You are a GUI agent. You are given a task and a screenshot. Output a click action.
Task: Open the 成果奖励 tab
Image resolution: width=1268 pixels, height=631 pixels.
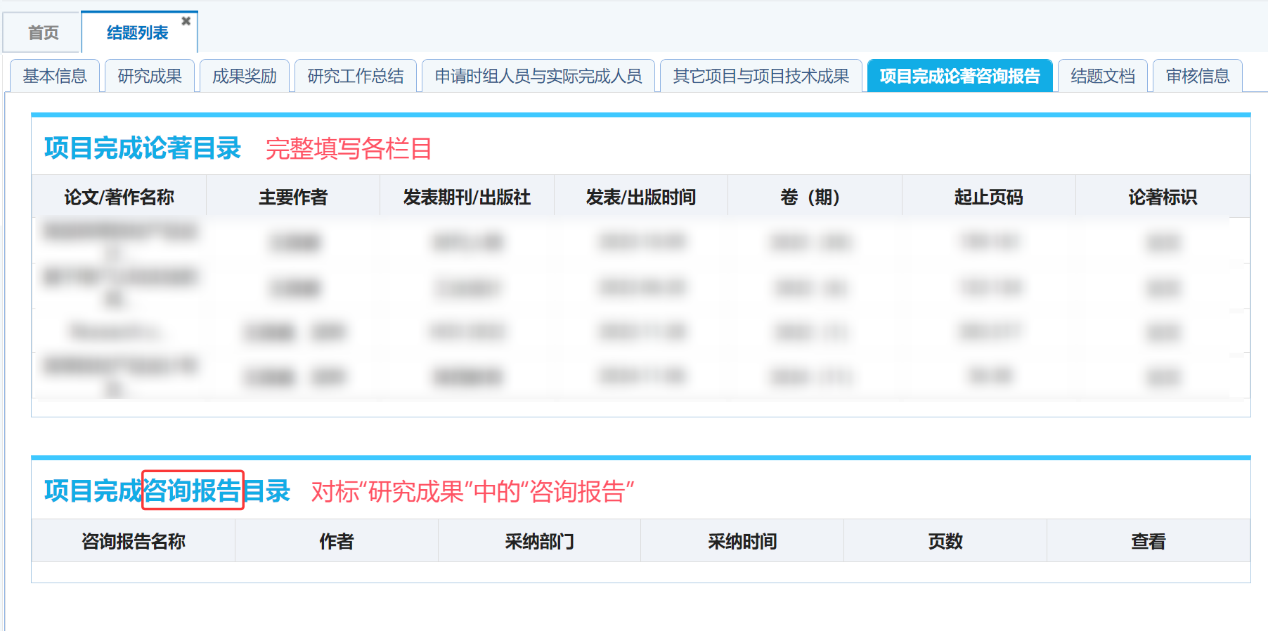pos(244,76)
